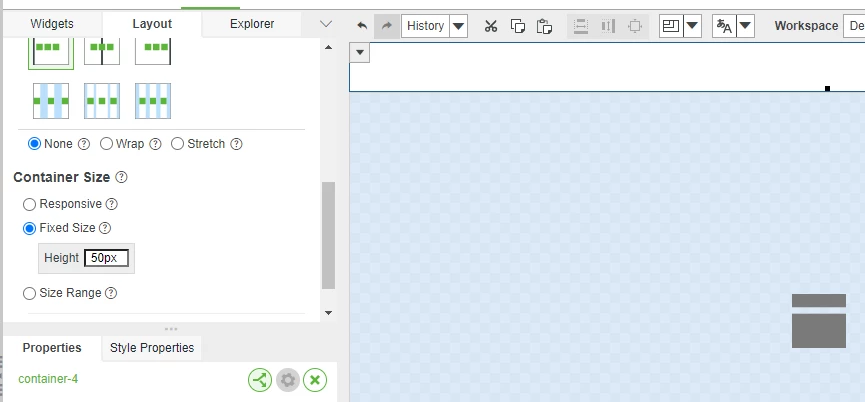Expand the panel tabs overflow chevron

(326, 24)
